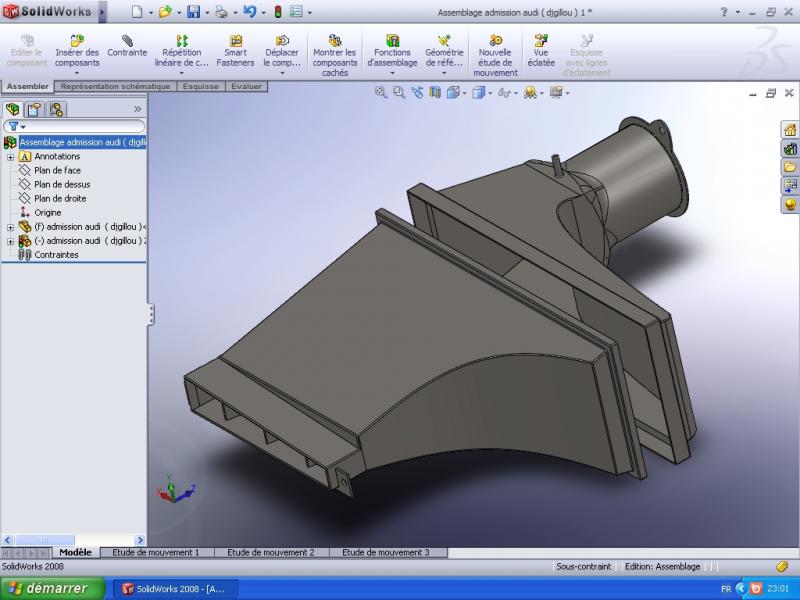Open a file using the Open folder icon
This screenshot has height=600, width=800.
(x=165, y=11)
